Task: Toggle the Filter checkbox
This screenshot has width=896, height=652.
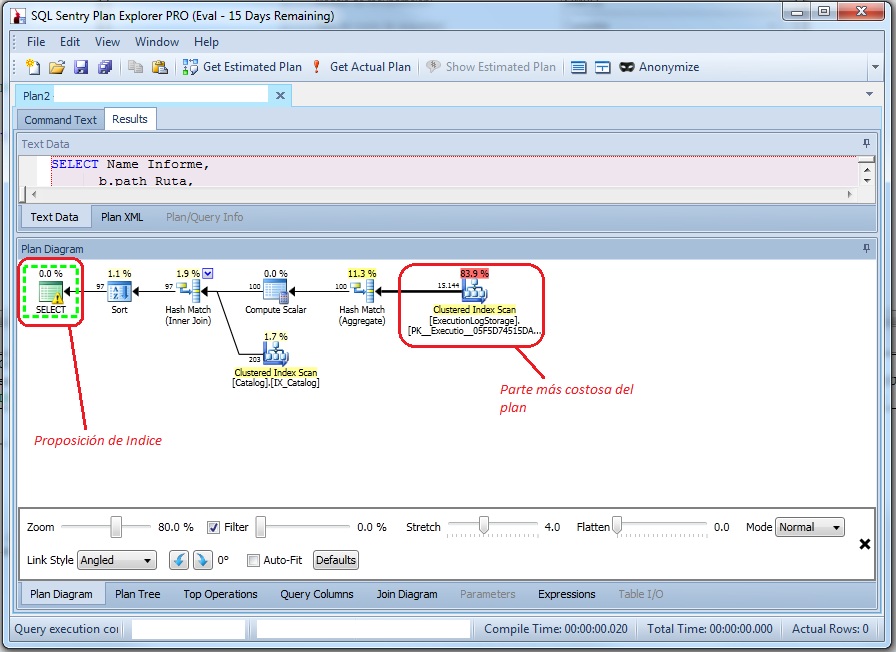Action: pos(214,527)
